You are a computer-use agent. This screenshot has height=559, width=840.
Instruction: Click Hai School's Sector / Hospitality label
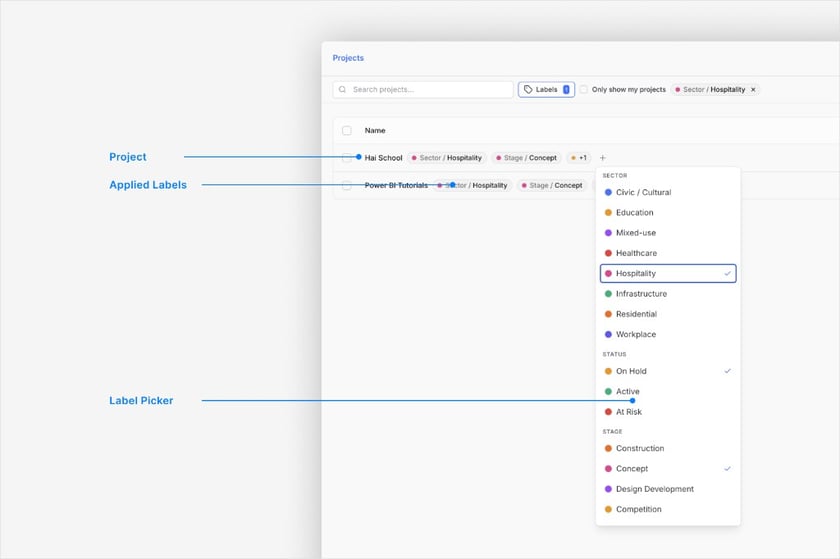447,158
